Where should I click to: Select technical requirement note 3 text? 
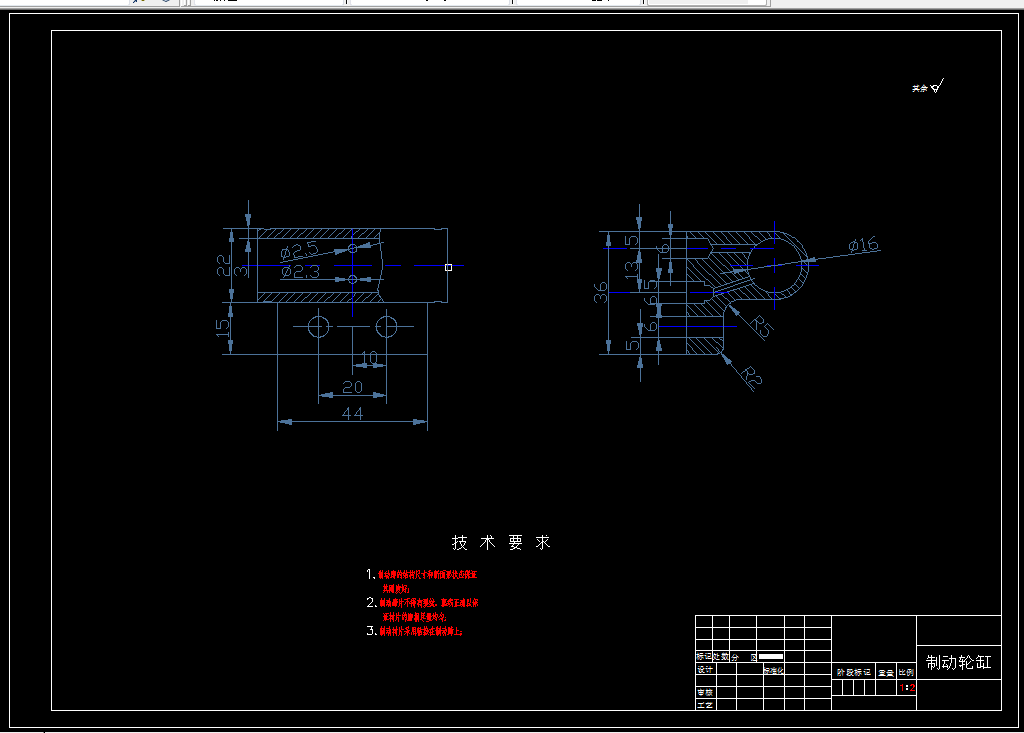414,631
